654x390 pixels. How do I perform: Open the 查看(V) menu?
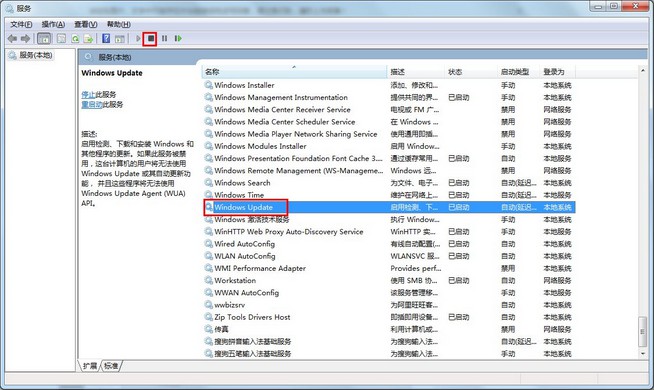86,24
